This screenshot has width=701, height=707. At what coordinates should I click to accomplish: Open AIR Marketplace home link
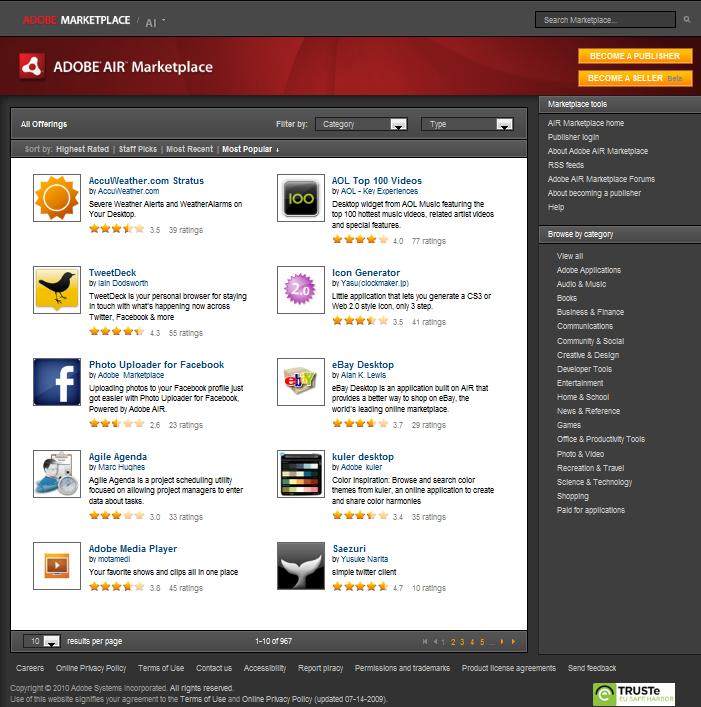[586, 123]
